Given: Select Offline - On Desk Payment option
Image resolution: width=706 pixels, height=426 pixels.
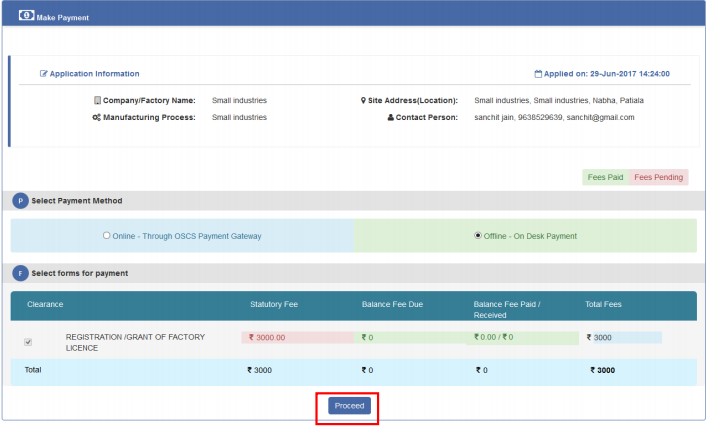Looking at the screenshot, I should (477, 236).
